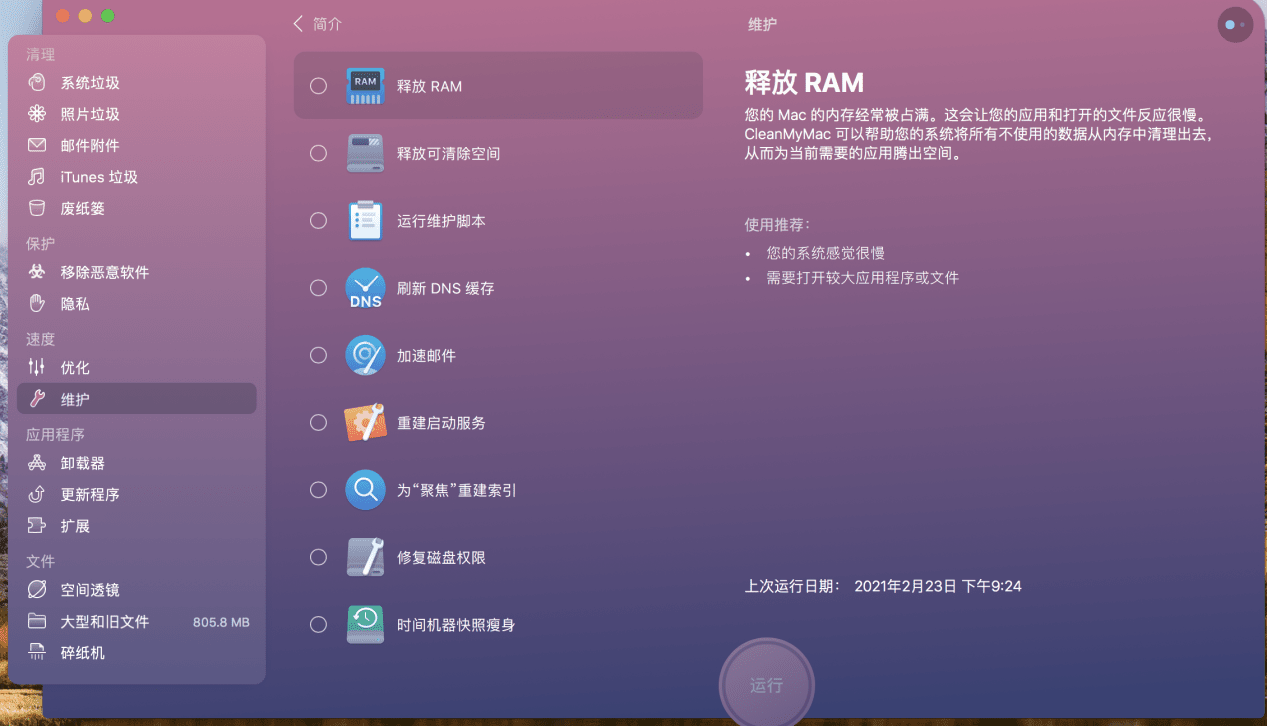The height and width of the screenshot is (726, 1267).
Task: Click the 维护 title at window top
Action: [762, 23]
